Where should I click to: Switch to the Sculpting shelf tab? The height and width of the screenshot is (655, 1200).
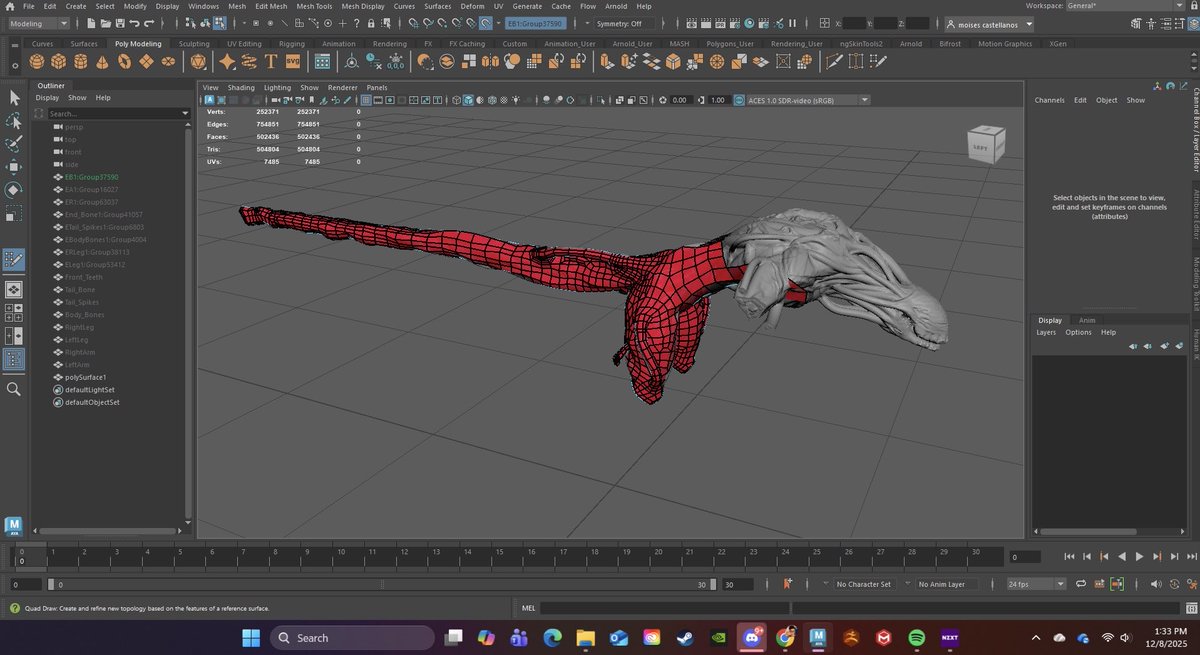click(x=194, y=44)
